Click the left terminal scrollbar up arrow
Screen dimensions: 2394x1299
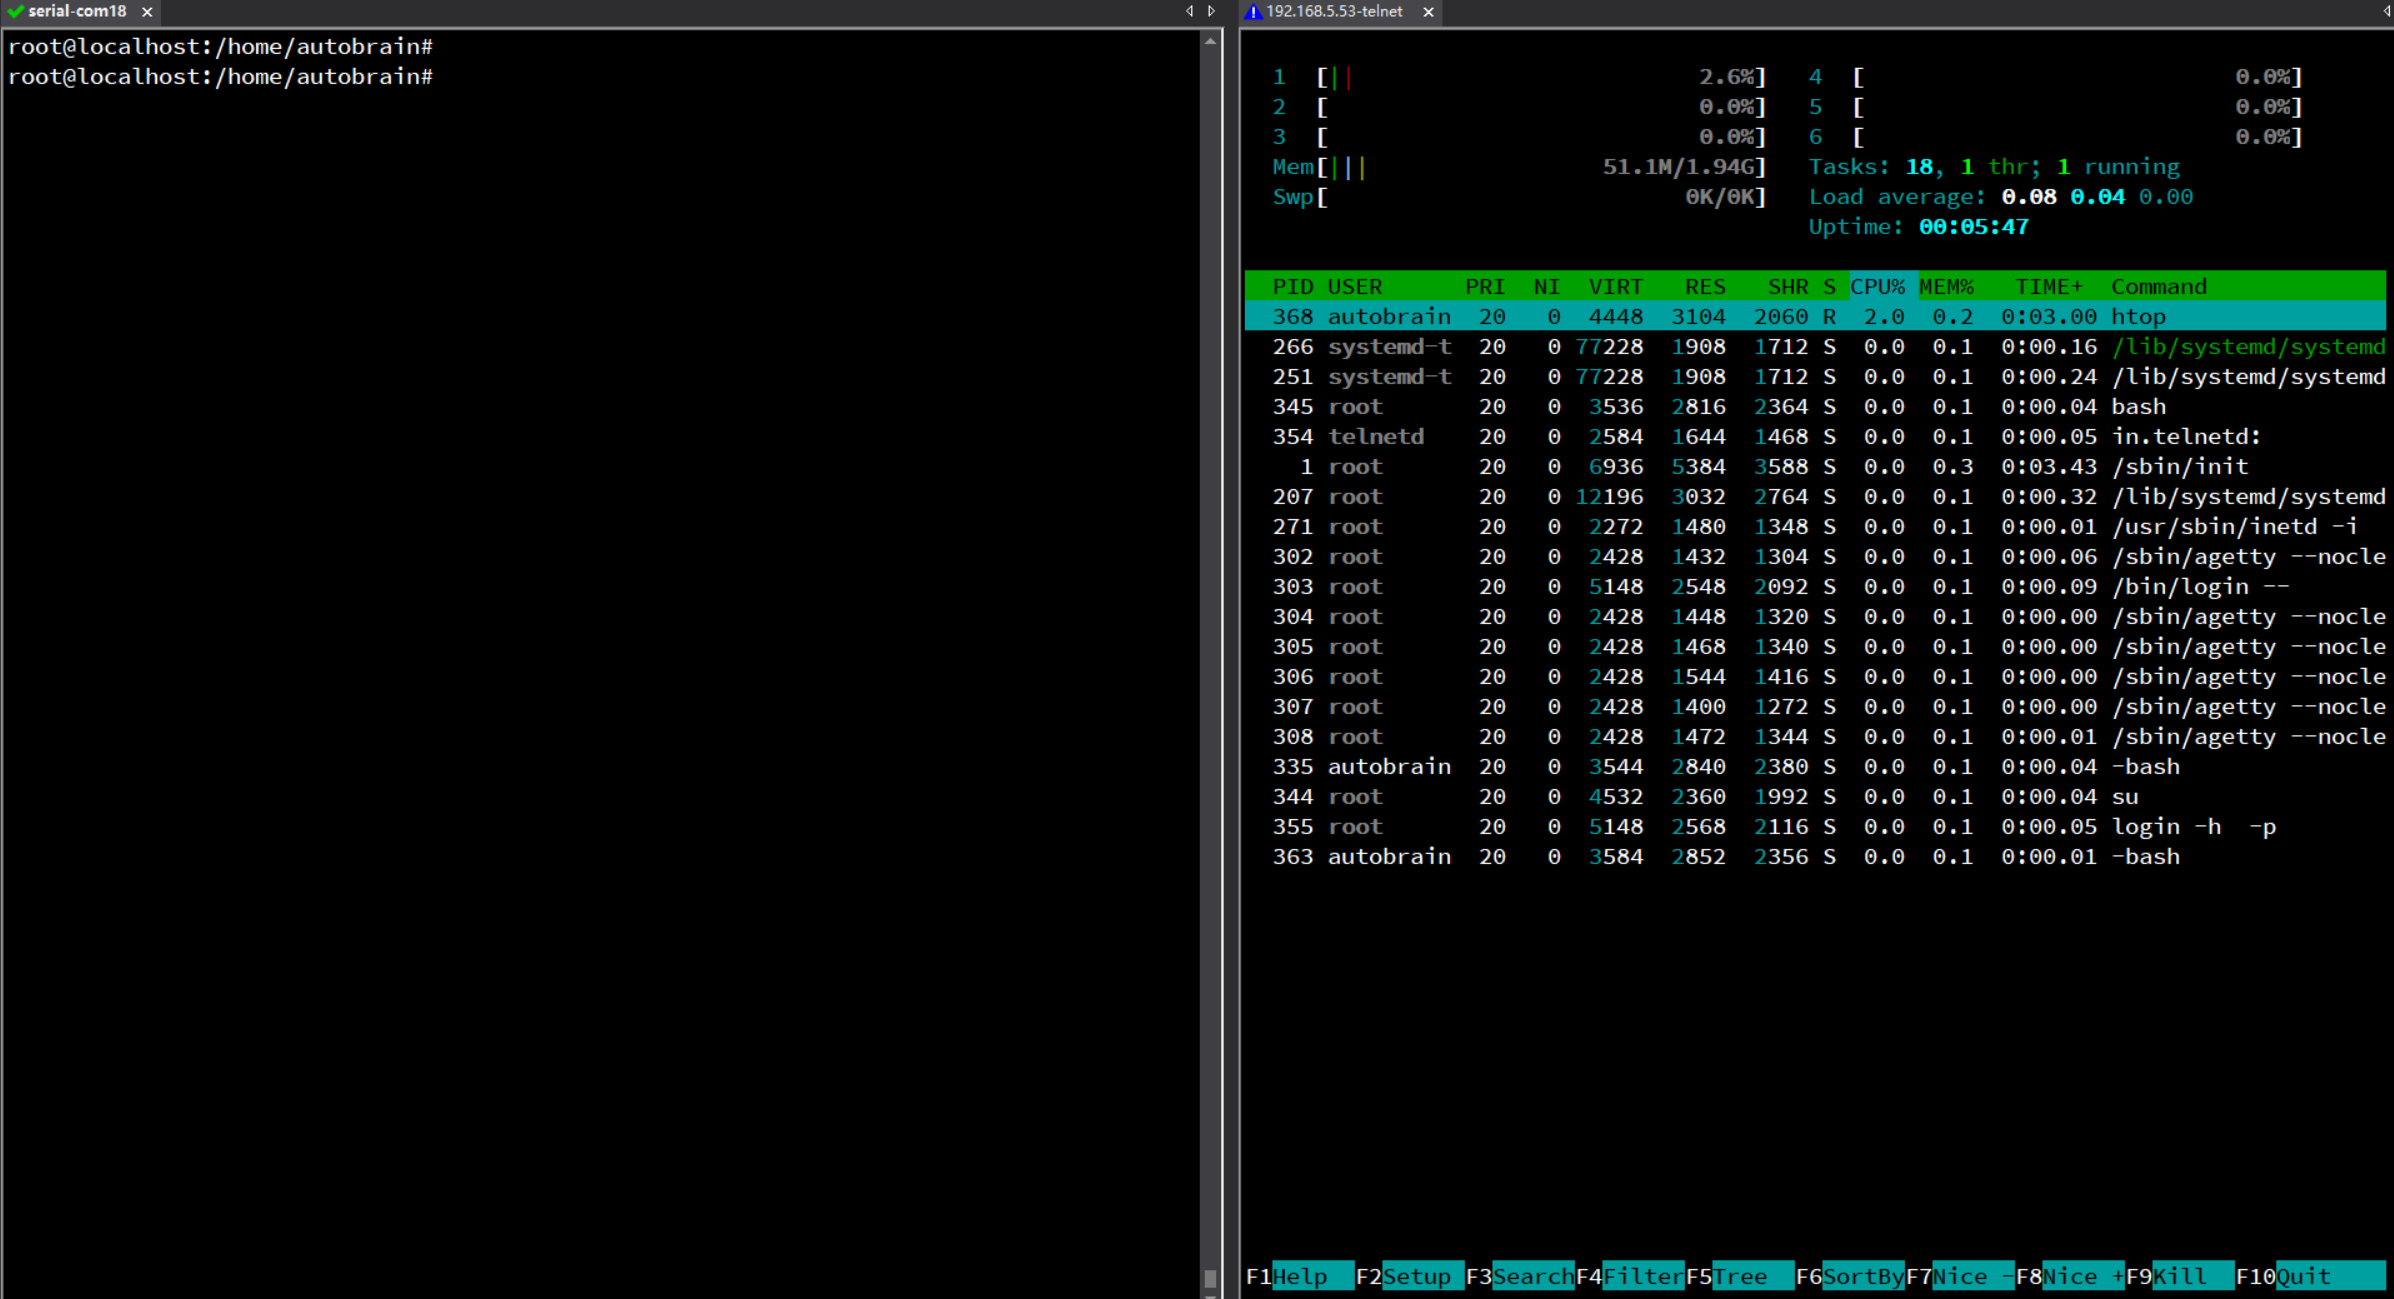[1210, 42]
